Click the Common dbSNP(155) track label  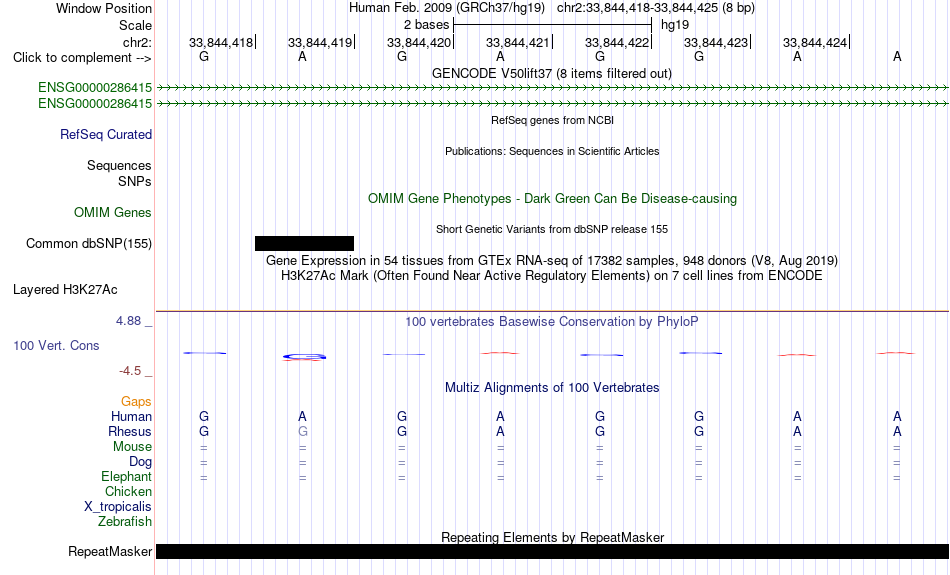click(x=89, y=244)
